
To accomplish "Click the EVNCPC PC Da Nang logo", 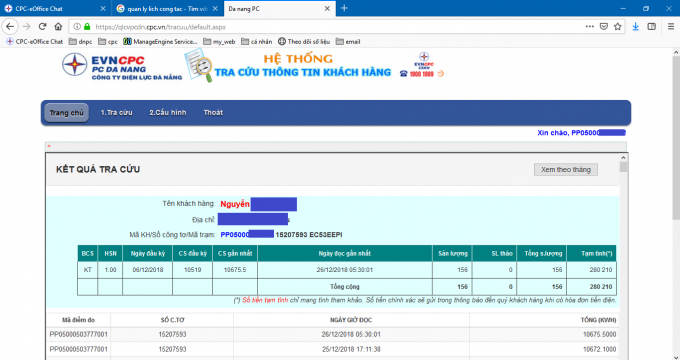I will (x=122, y=66).
